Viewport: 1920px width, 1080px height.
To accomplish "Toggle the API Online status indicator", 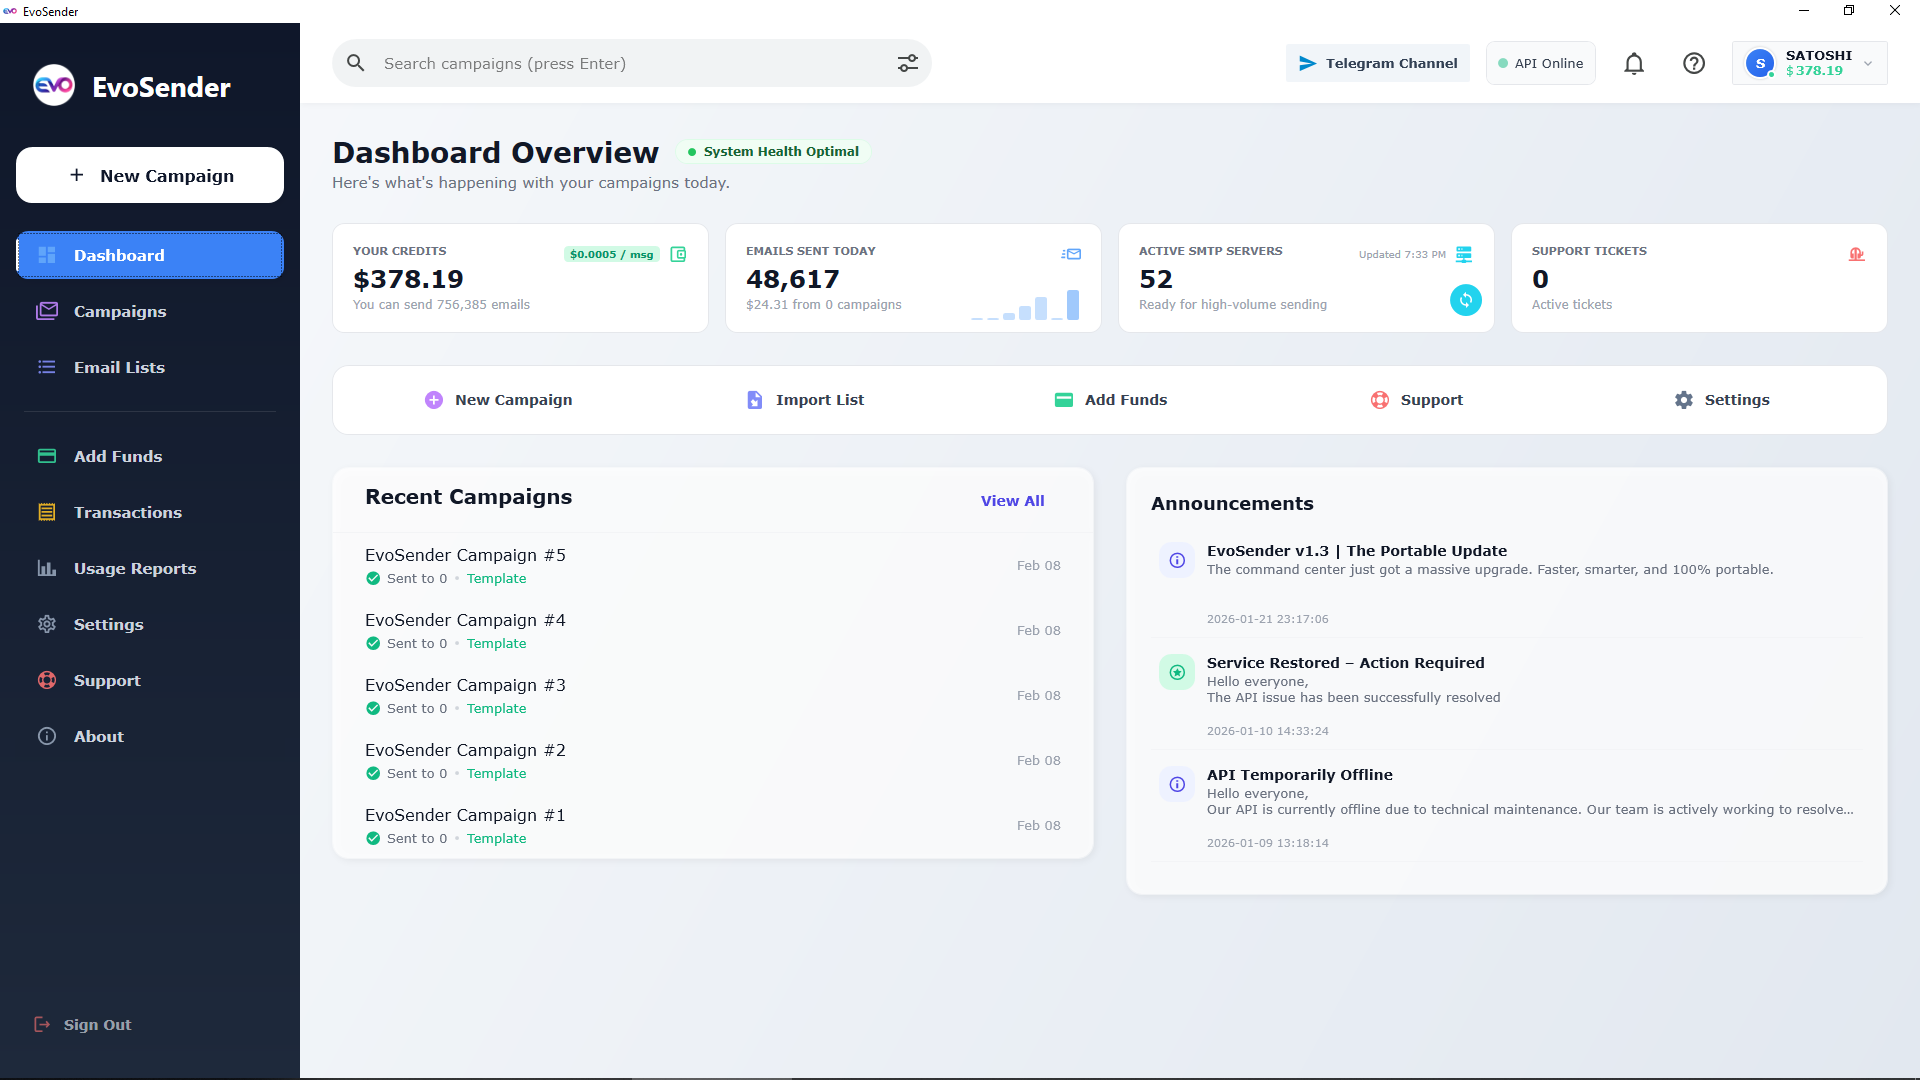I will point(1540,62).
